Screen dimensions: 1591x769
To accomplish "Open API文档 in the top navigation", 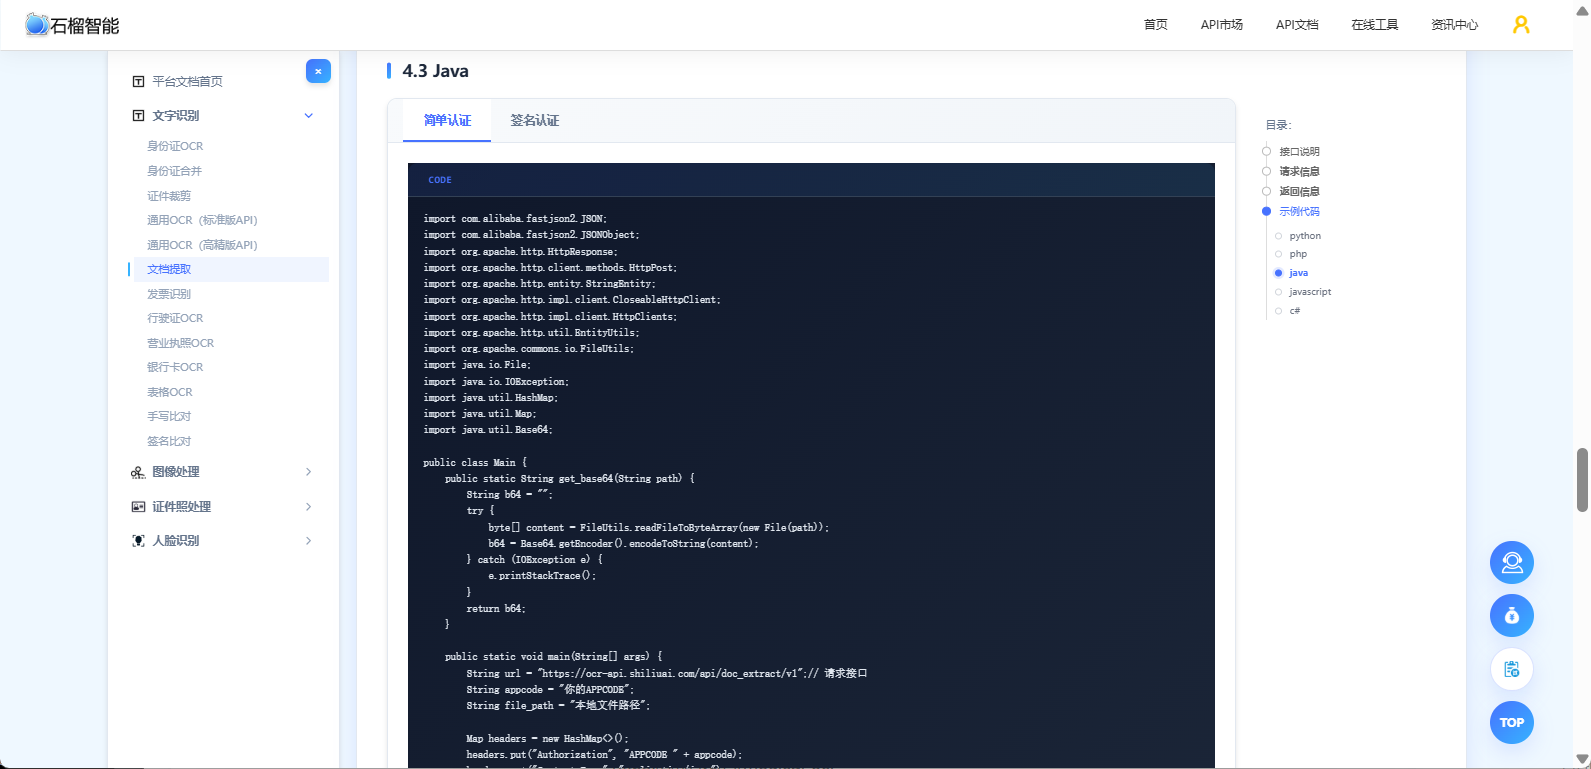I will tap(1297, 25).
